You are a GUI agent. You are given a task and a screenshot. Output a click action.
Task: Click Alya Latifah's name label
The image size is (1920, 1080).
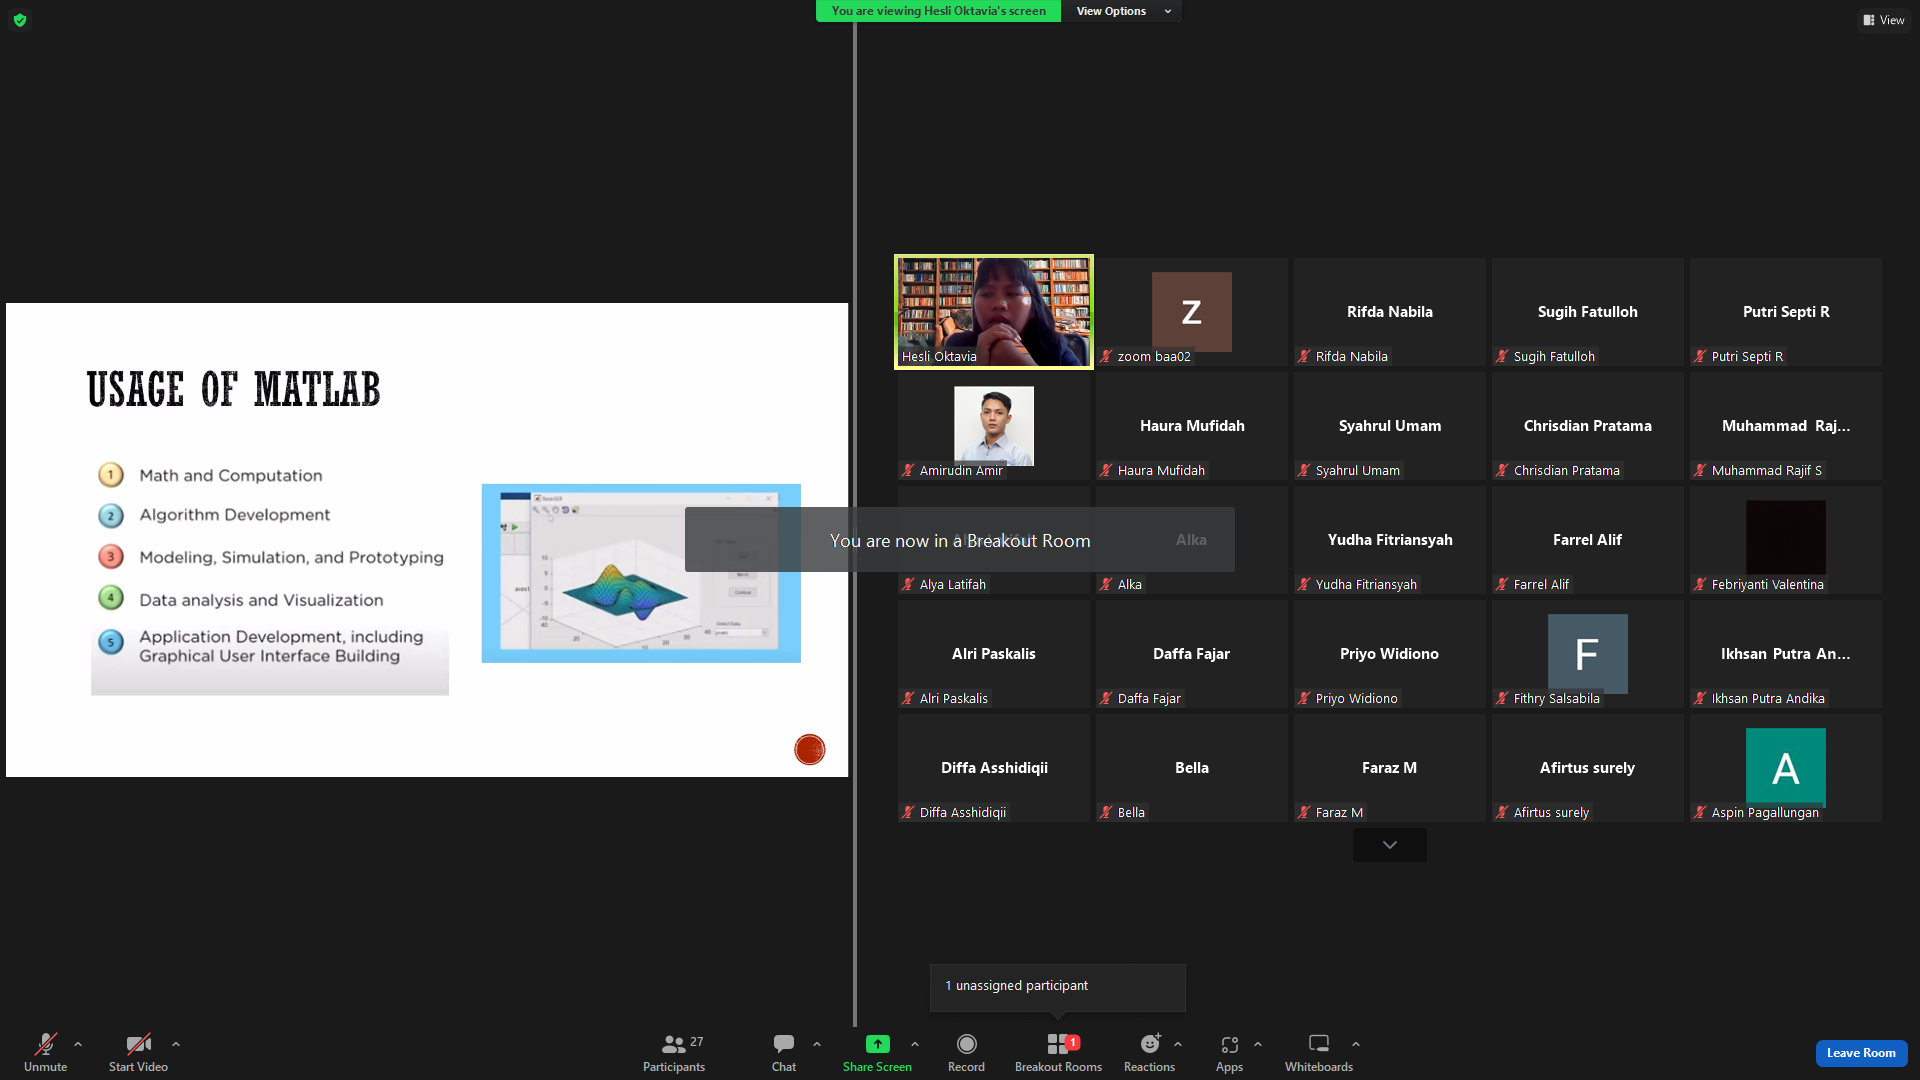coord(953,585)
